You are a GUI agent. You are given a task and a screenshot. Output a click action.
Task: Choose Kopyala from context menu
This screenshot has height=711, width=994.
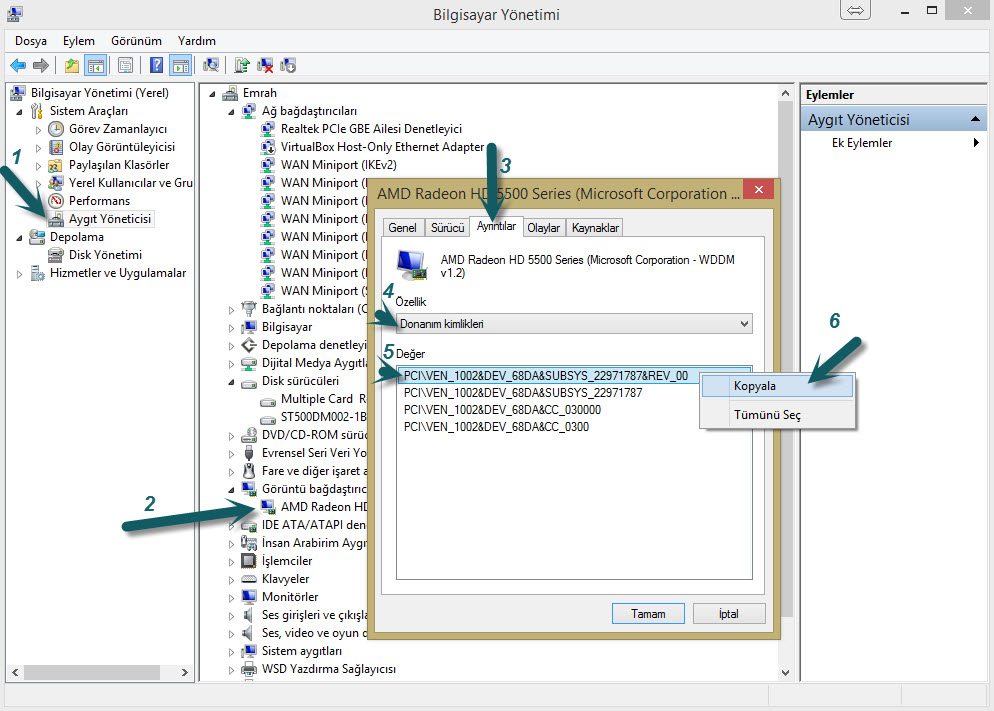(777, 386)
